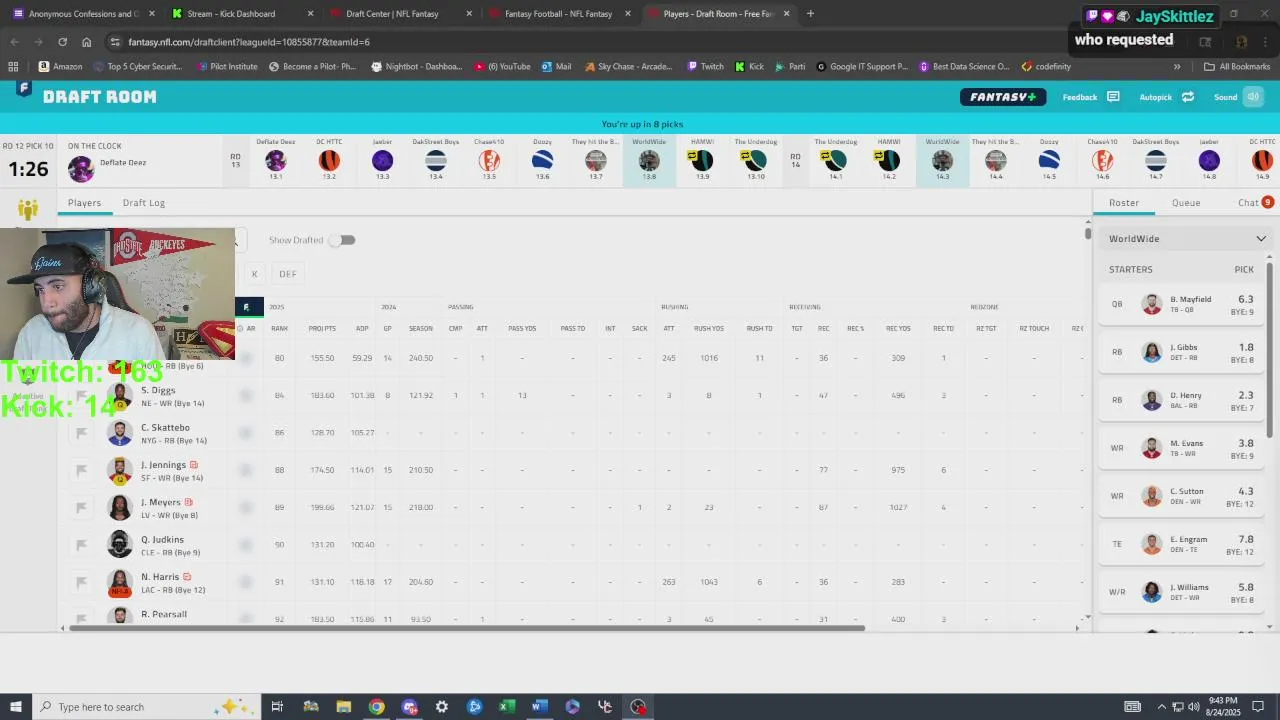
Task: Sort by the ADP column header
Action: pos(362,329)
